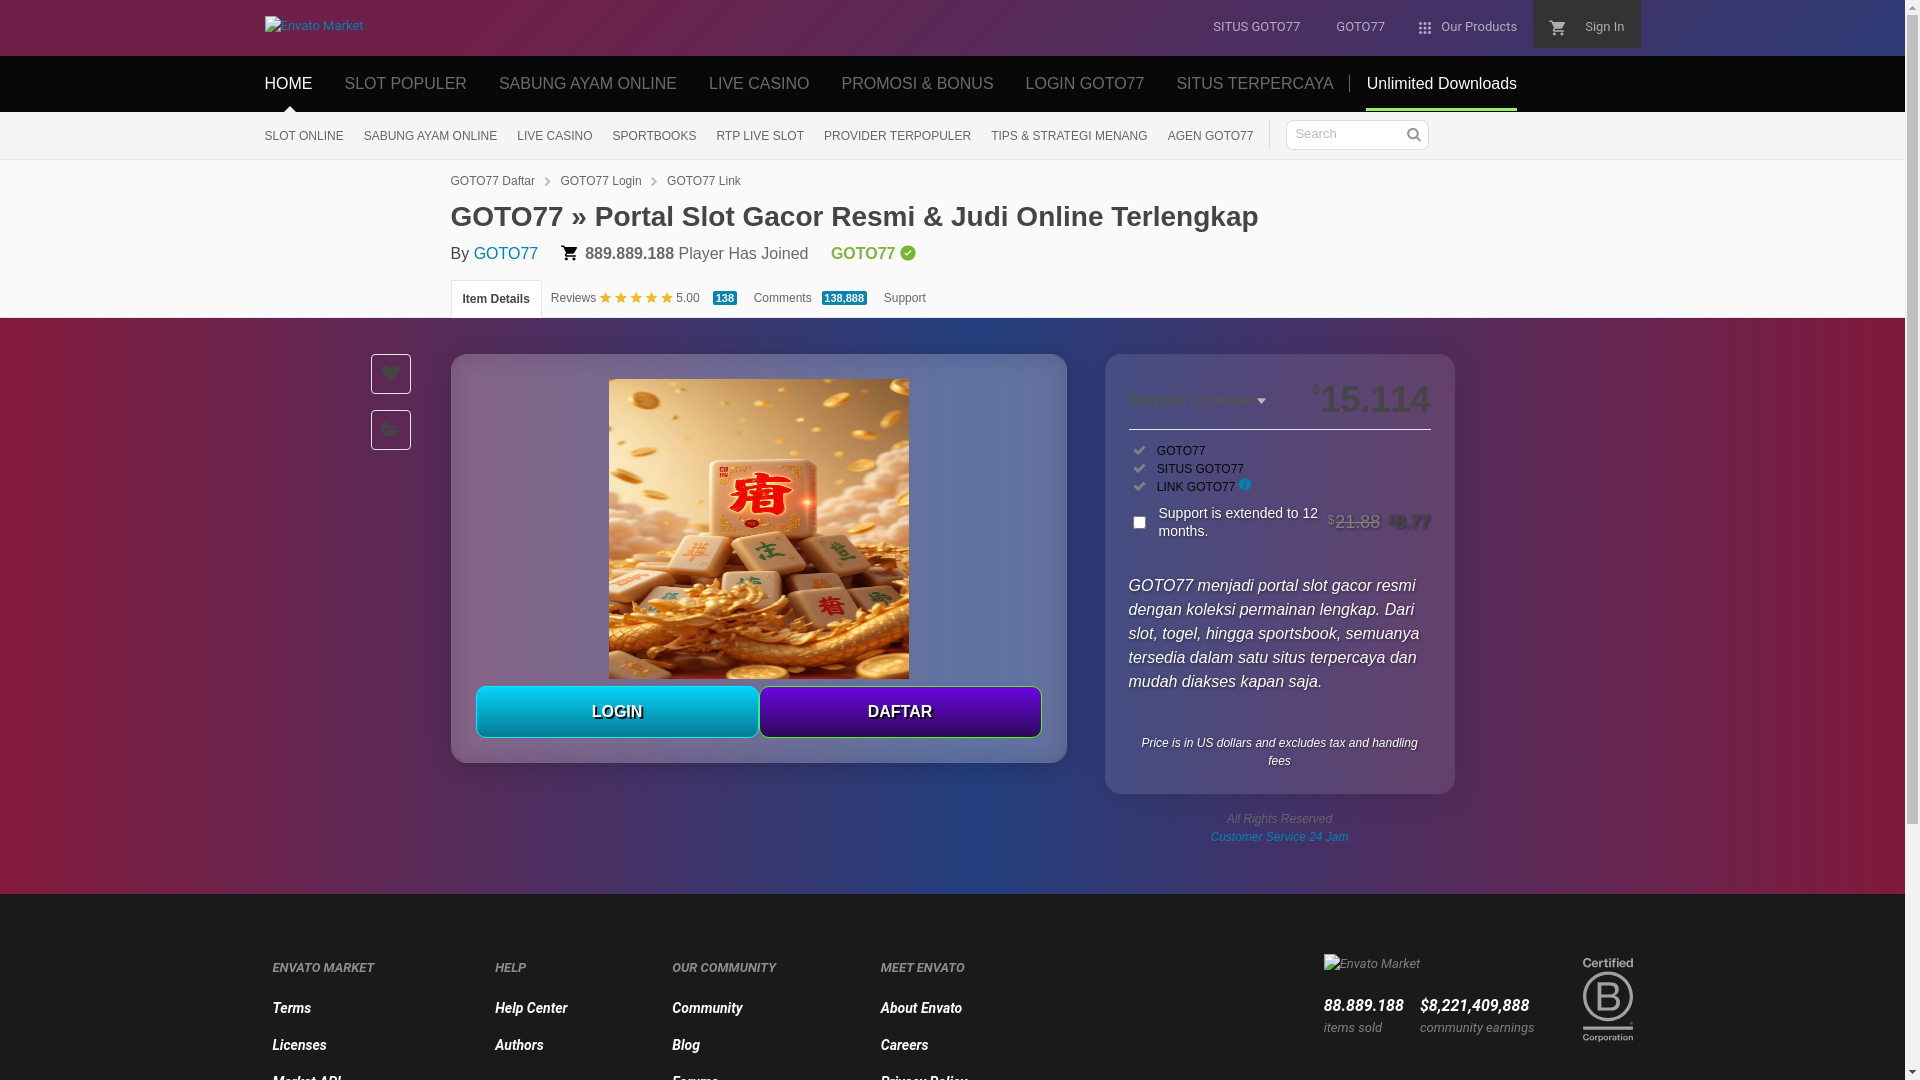Open the Our Products dropdown menu
This screenshot has height=1080, width=1920.
coord(1467,27)
